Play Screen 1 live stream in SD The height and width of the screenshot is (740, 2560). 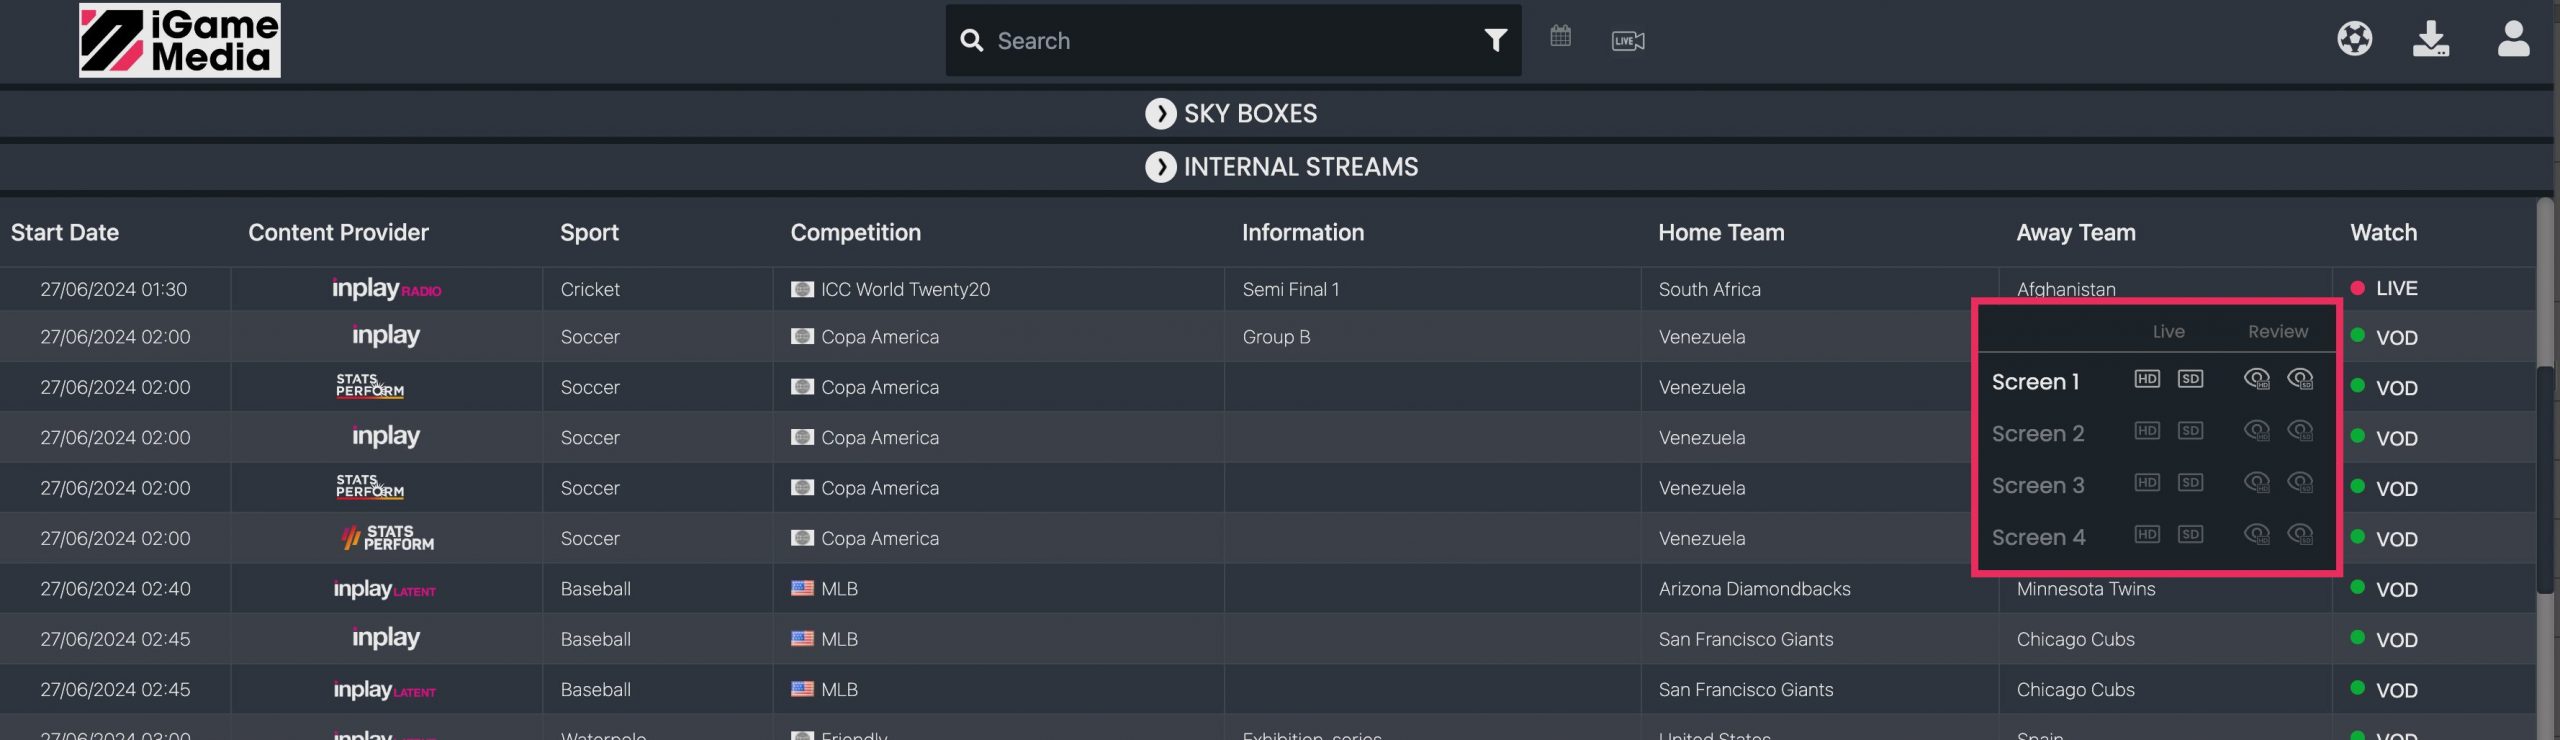2190,379
